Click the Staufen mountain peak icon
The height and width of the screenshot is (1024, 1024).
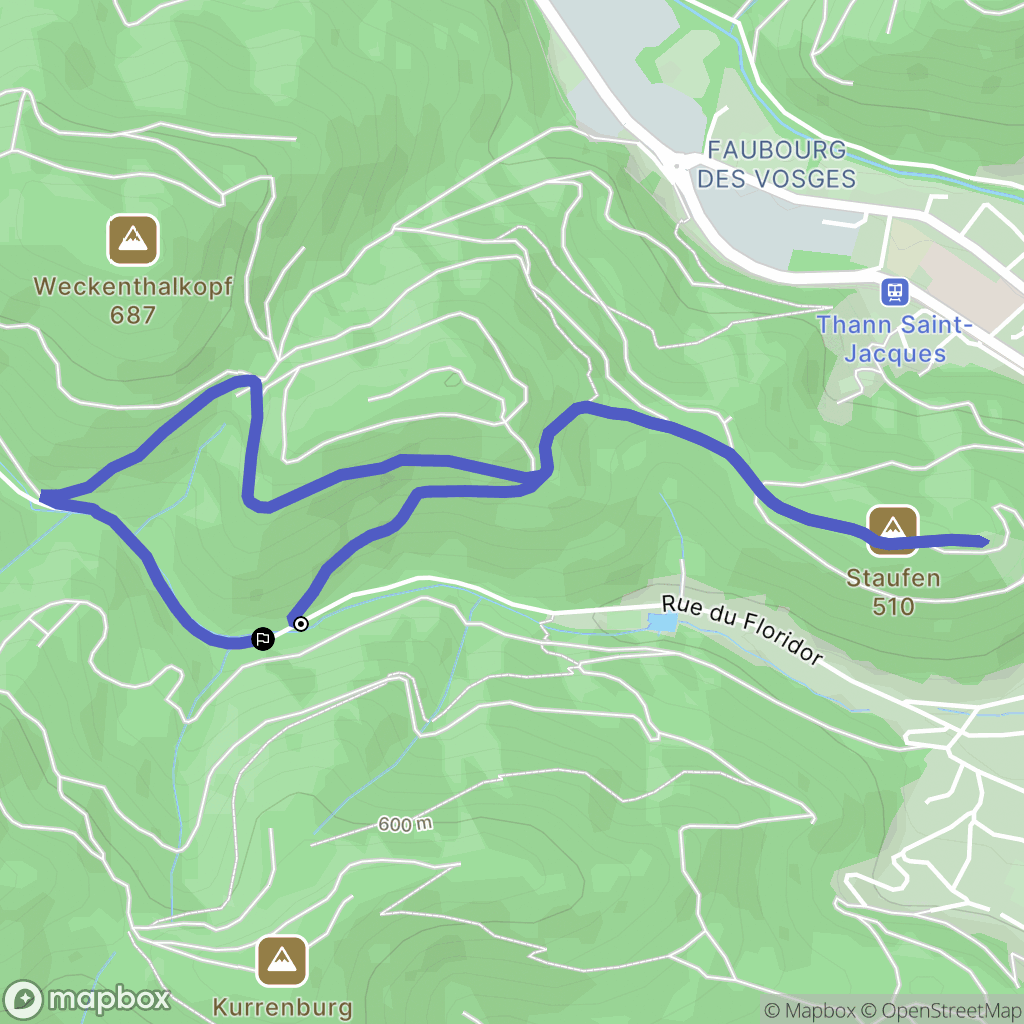click(893, 530)
